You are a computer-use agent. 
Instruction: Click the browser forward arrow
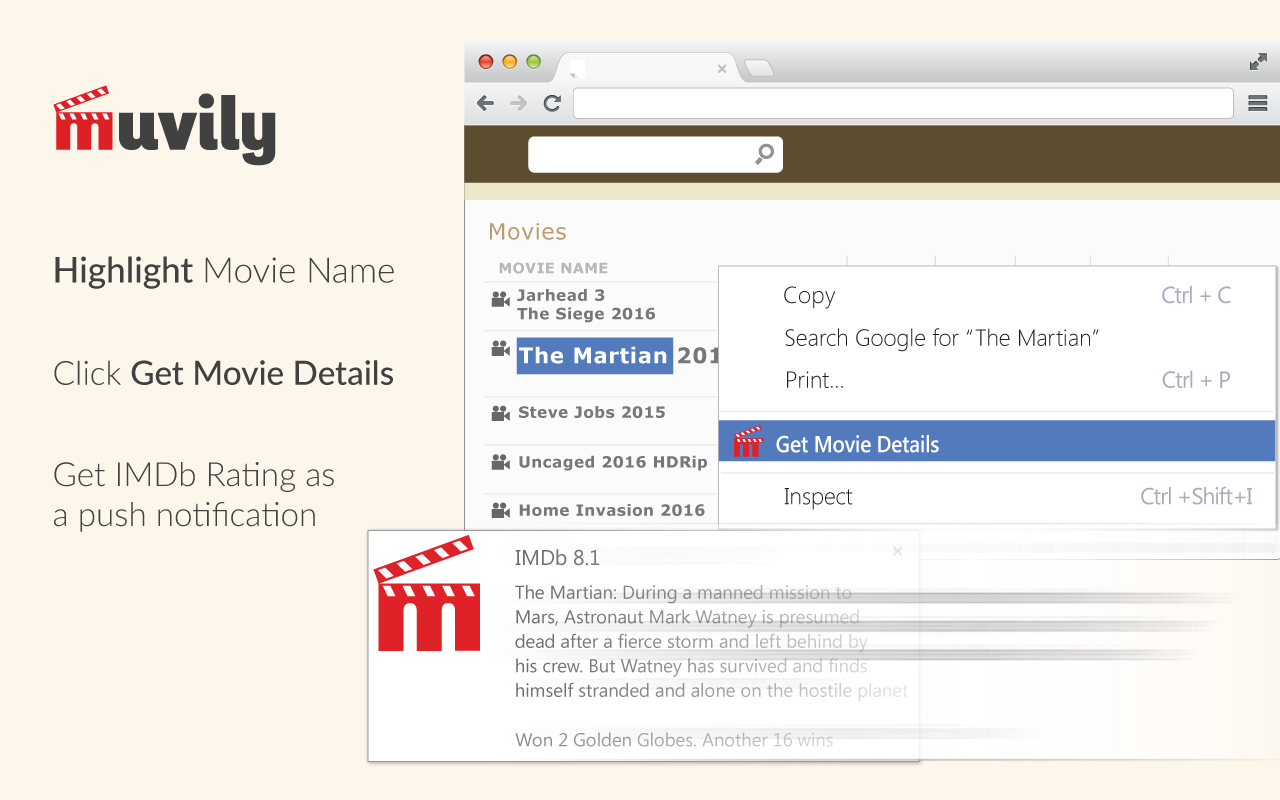click(x=518, y=103)
